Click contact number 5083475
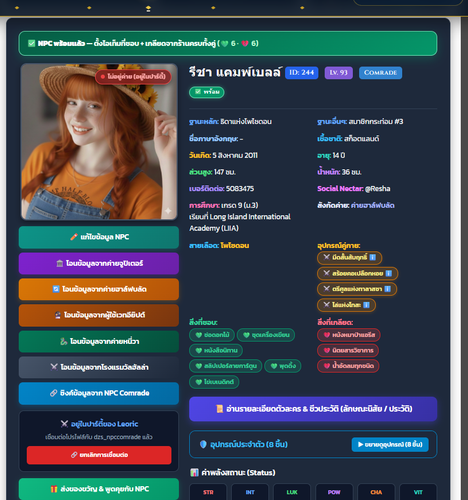The height and width of the screenshot is (500, 468). (240, 189)
